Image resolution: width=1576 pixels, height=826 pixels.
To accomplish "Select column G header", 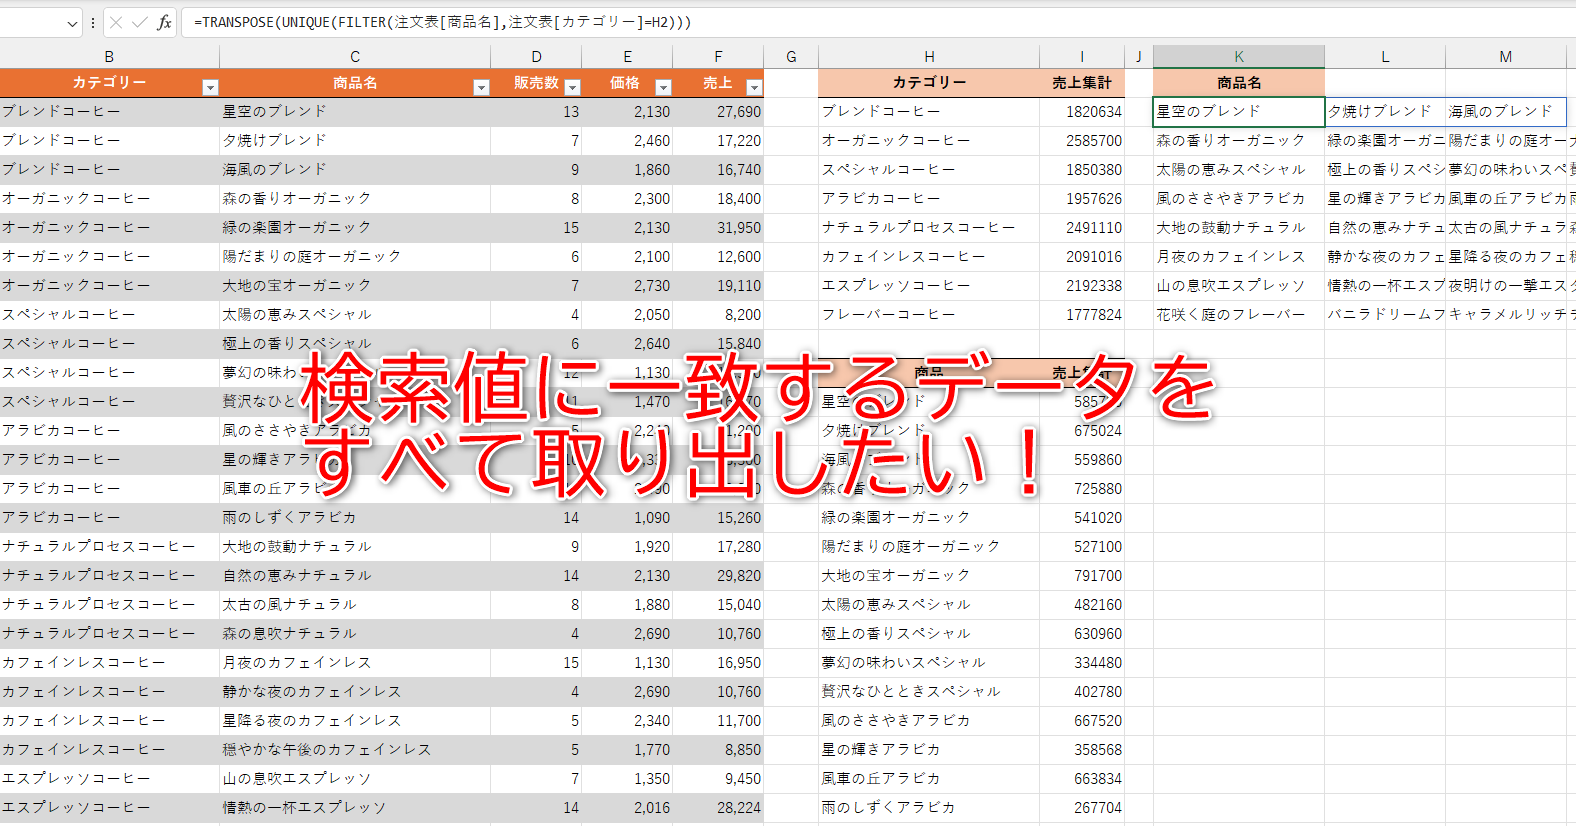I will (791, 57).
